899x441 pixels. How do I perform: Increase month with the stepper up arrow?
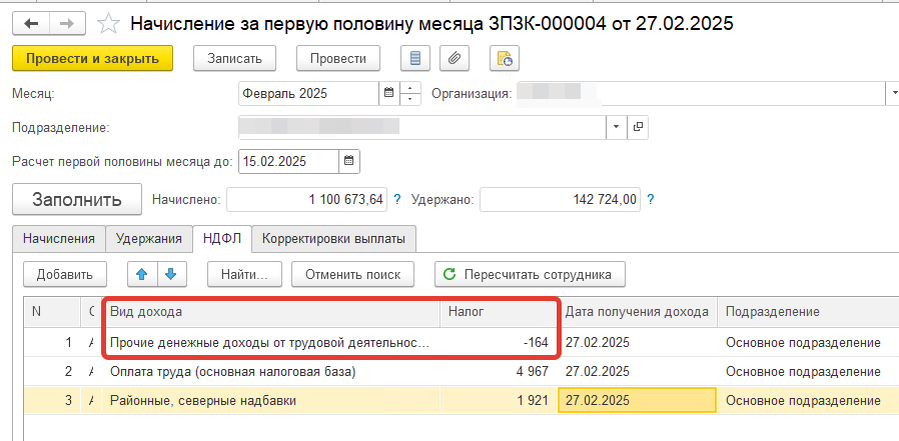click(409, 88)
